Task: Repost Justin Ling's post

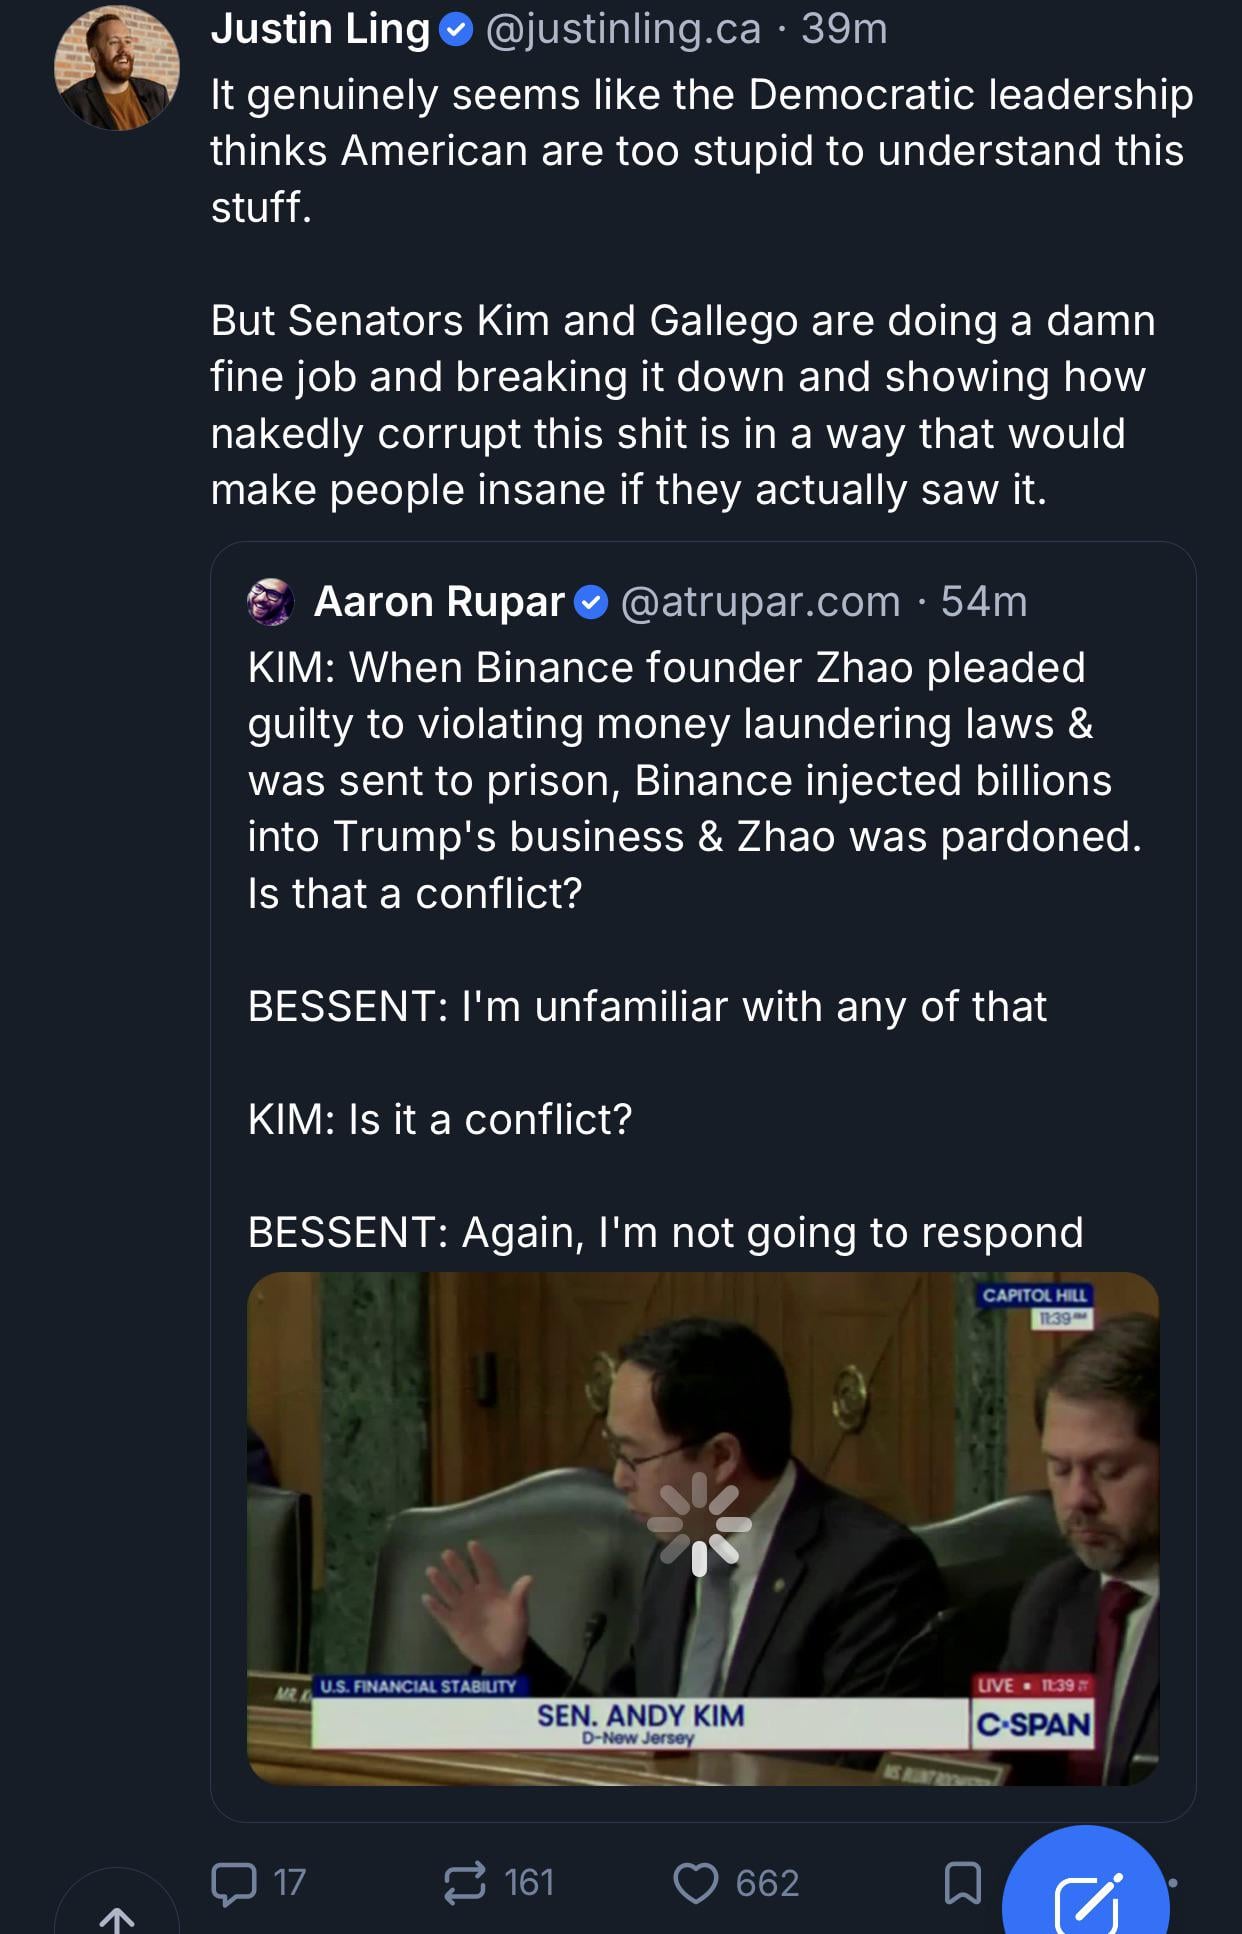Action: [x=465, y=1882]
